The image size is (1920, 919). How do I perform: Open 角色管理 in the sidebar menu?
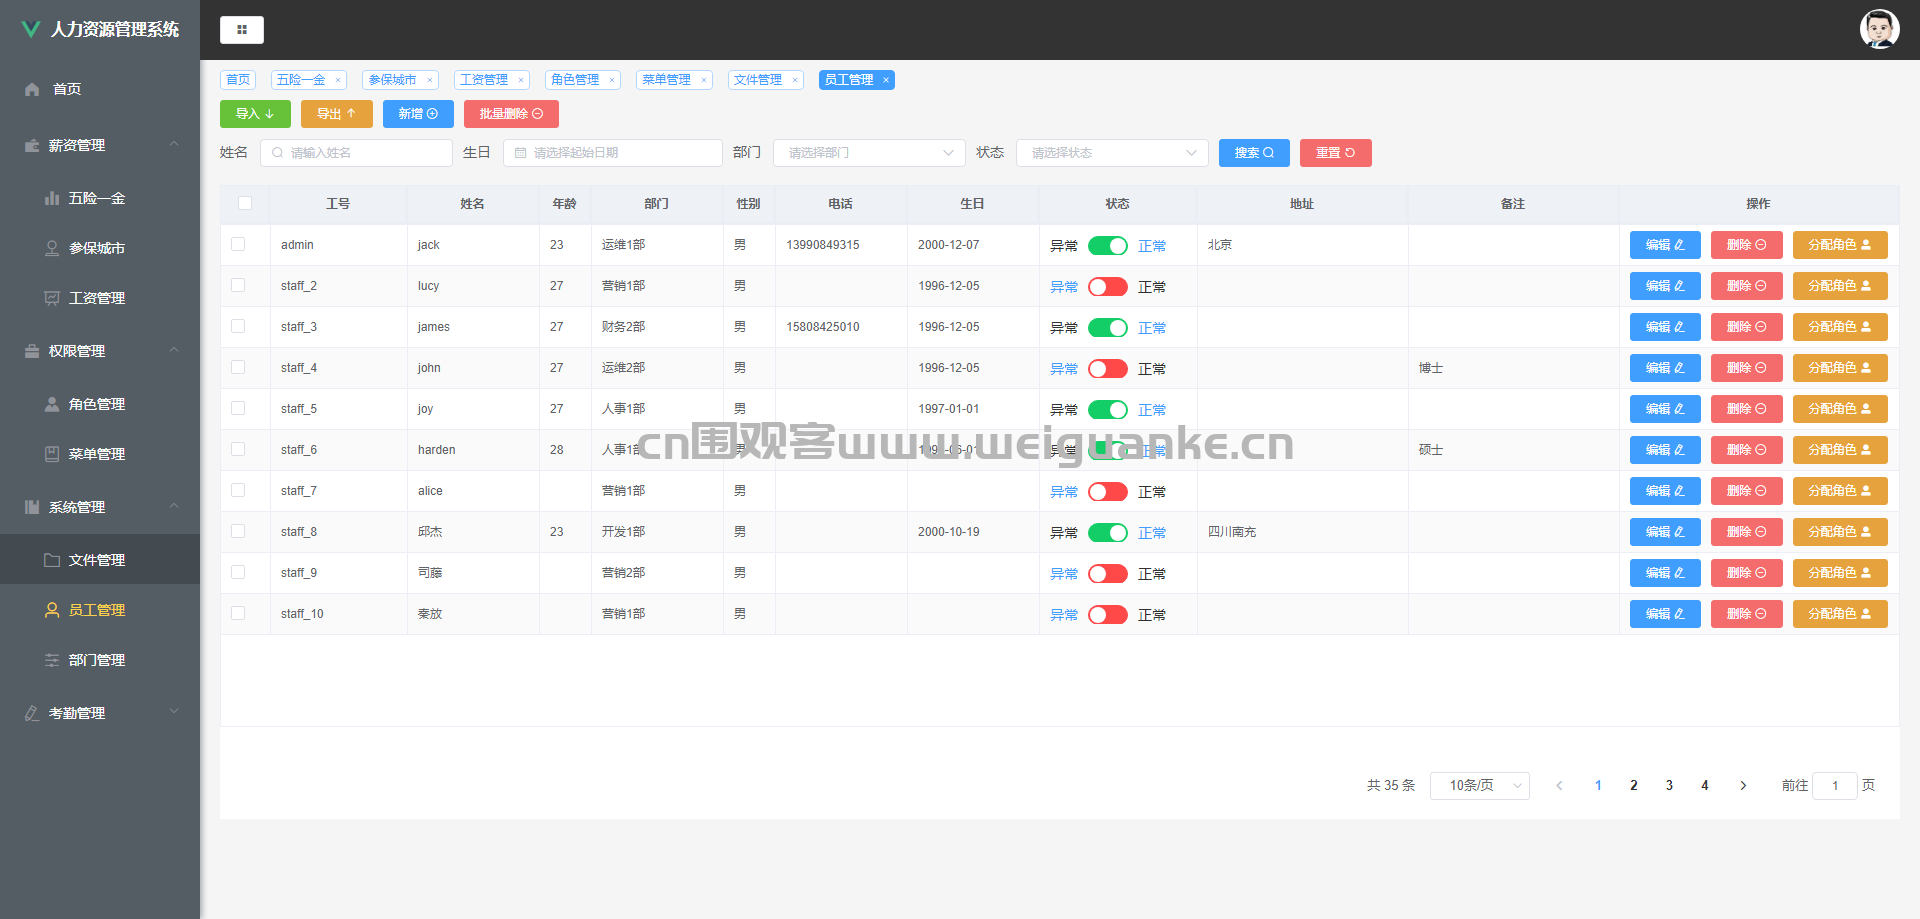coord(100,404)
